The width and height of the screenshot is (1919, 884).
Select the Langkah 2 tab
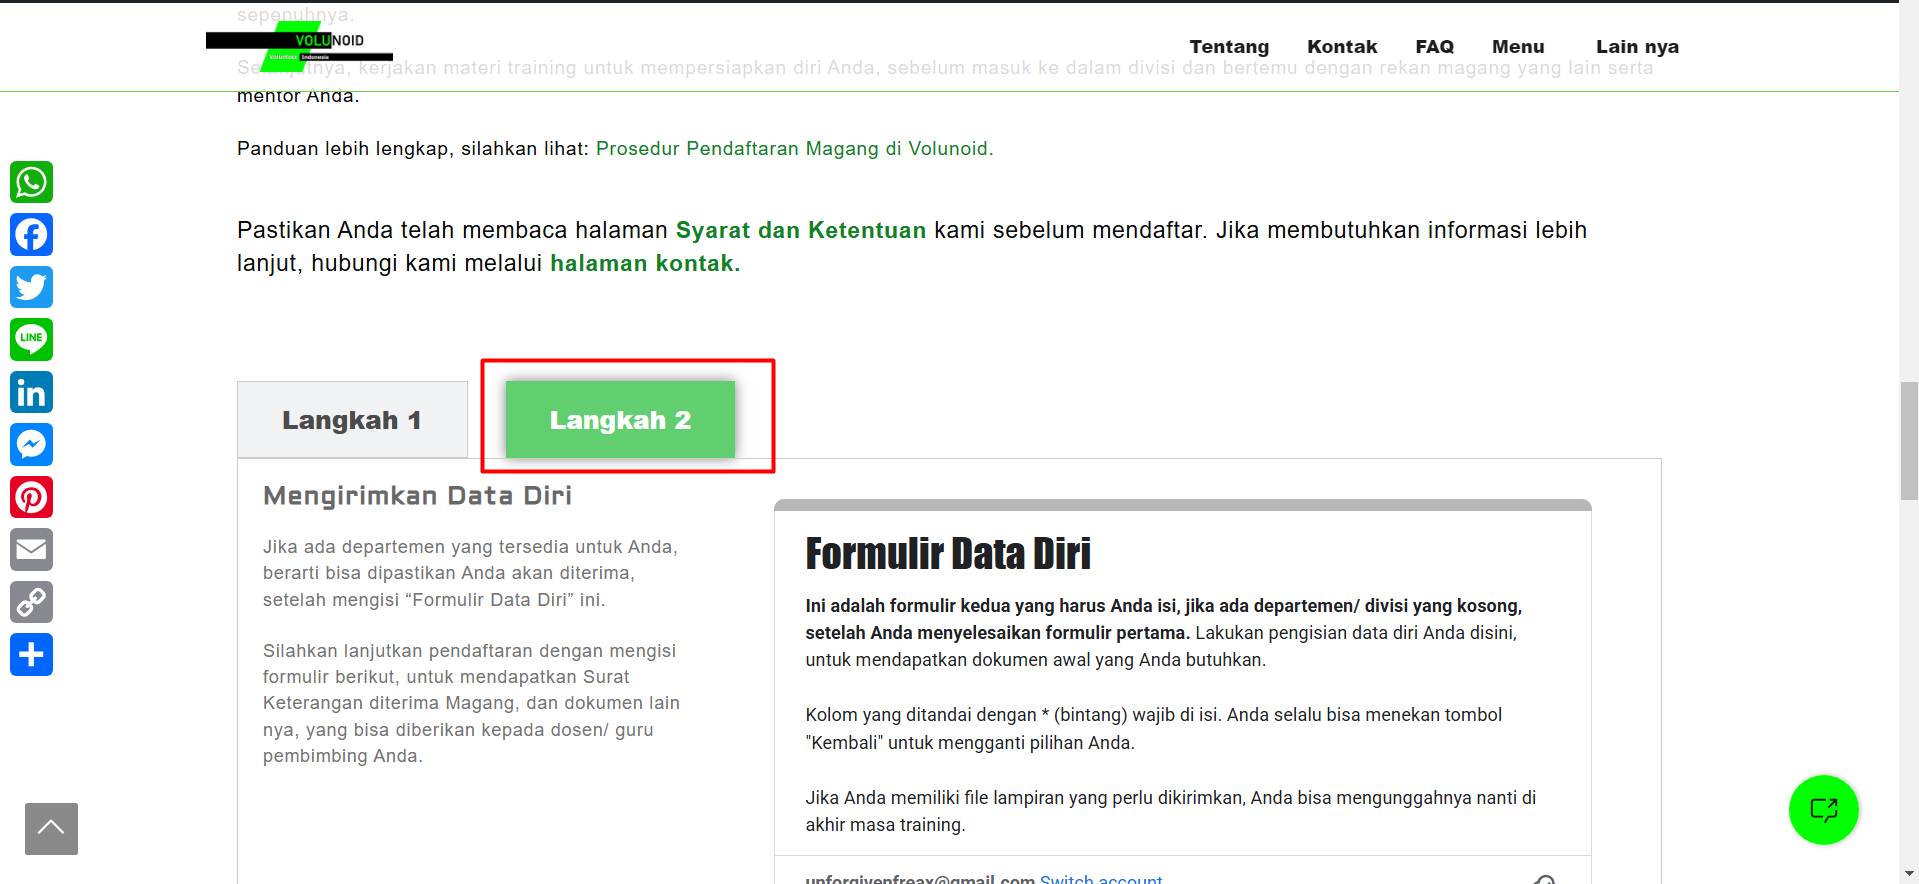620,420
